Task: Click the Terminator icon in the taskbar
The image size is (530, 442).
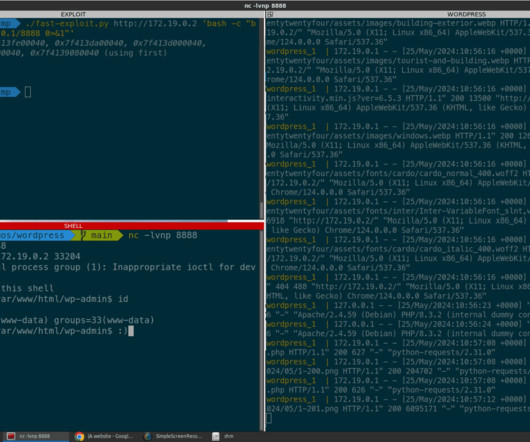Action: 11,436
